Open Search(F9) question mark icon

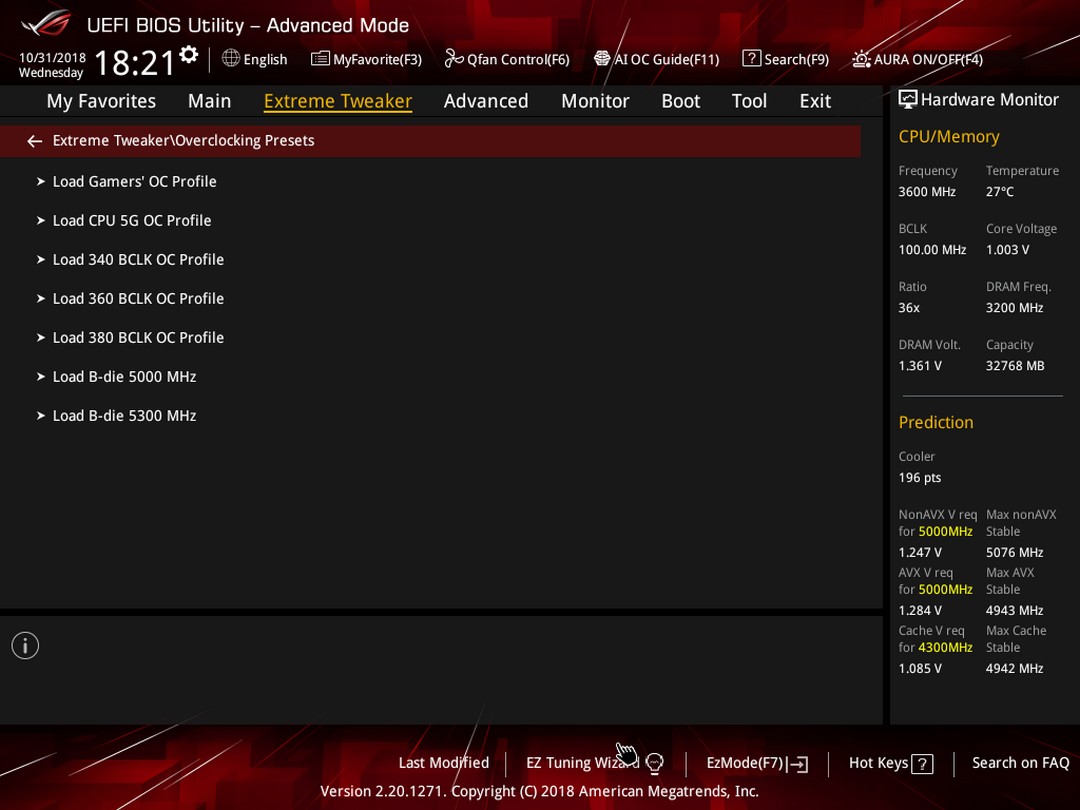click(x=751, y=59)
